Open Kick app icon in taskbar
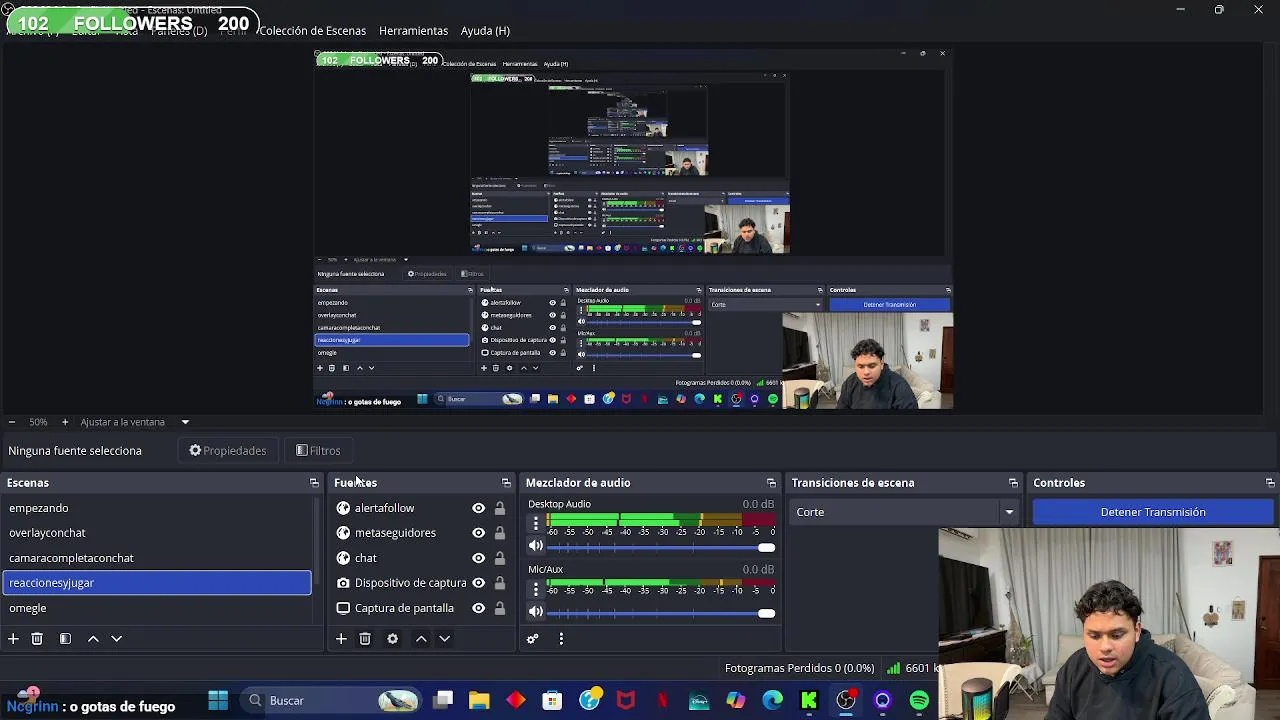The height and width of the screenshot is (720, 1280). click(809, 701)
